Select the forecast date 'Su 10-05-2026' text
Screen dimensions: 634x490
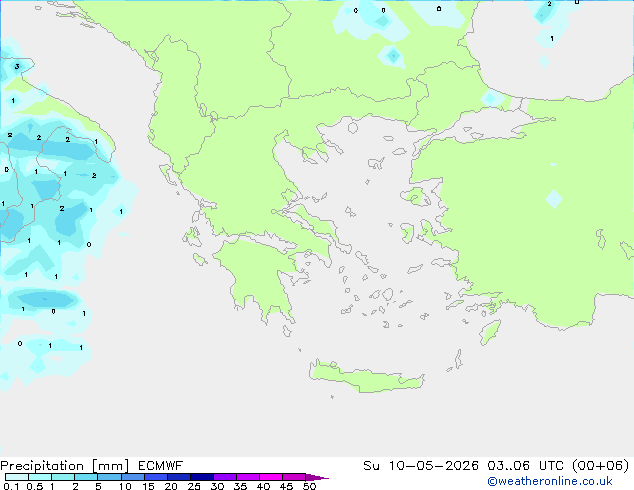click(421, 466)
